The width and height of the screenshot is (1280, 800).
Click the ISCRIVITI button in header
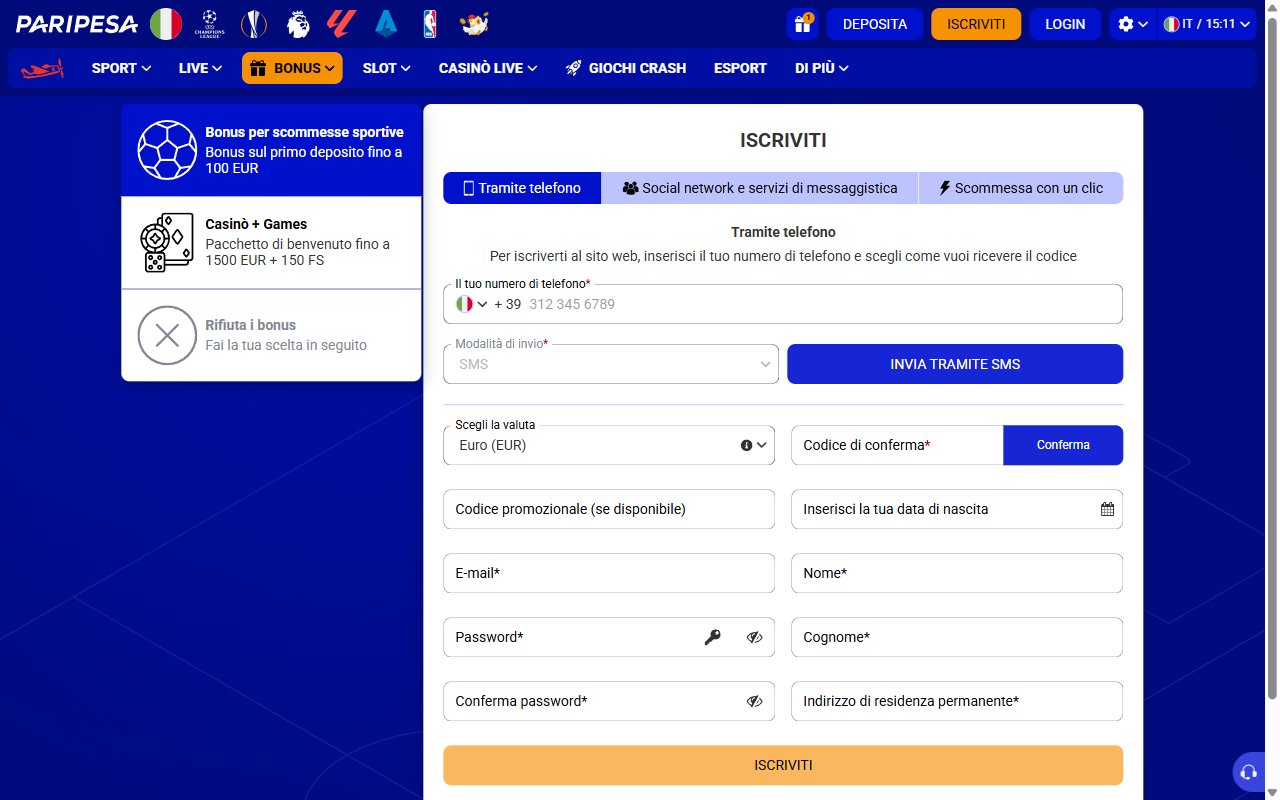(x=976, y=24)
